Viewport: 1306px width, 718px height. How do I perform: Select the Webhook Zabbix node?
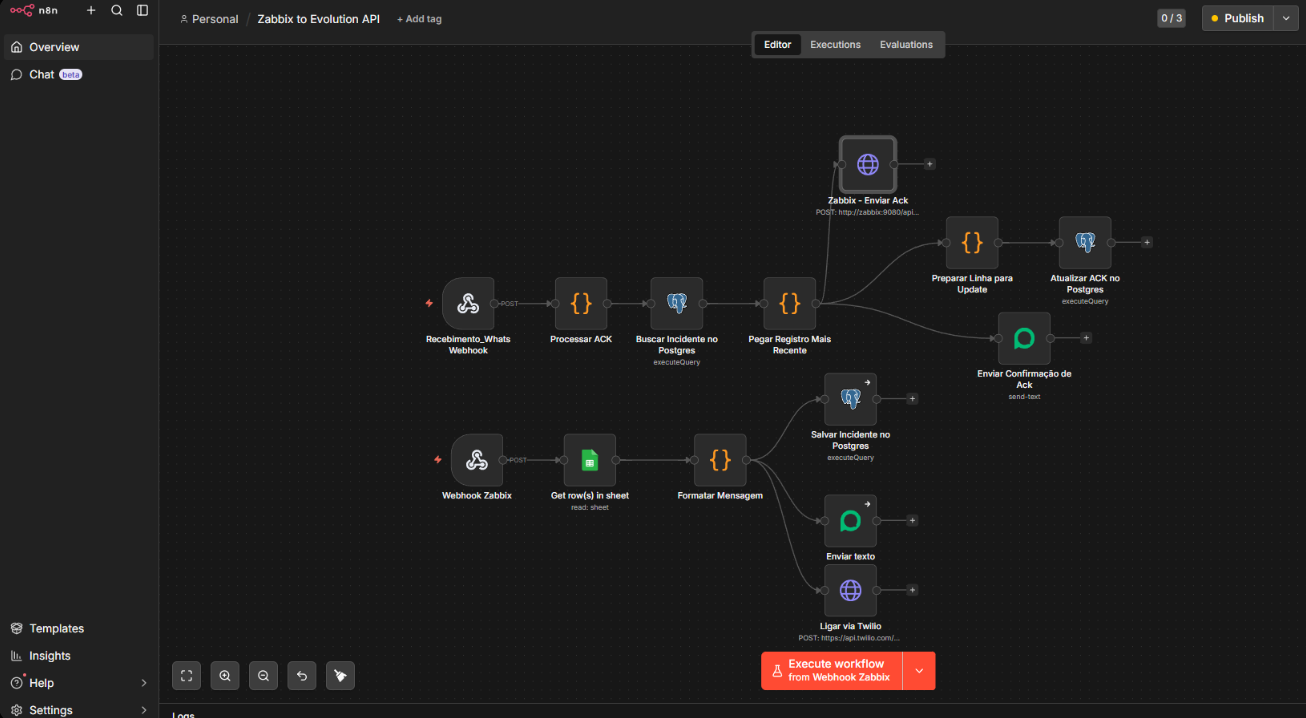pyautogui.click(x=477, y=460)
